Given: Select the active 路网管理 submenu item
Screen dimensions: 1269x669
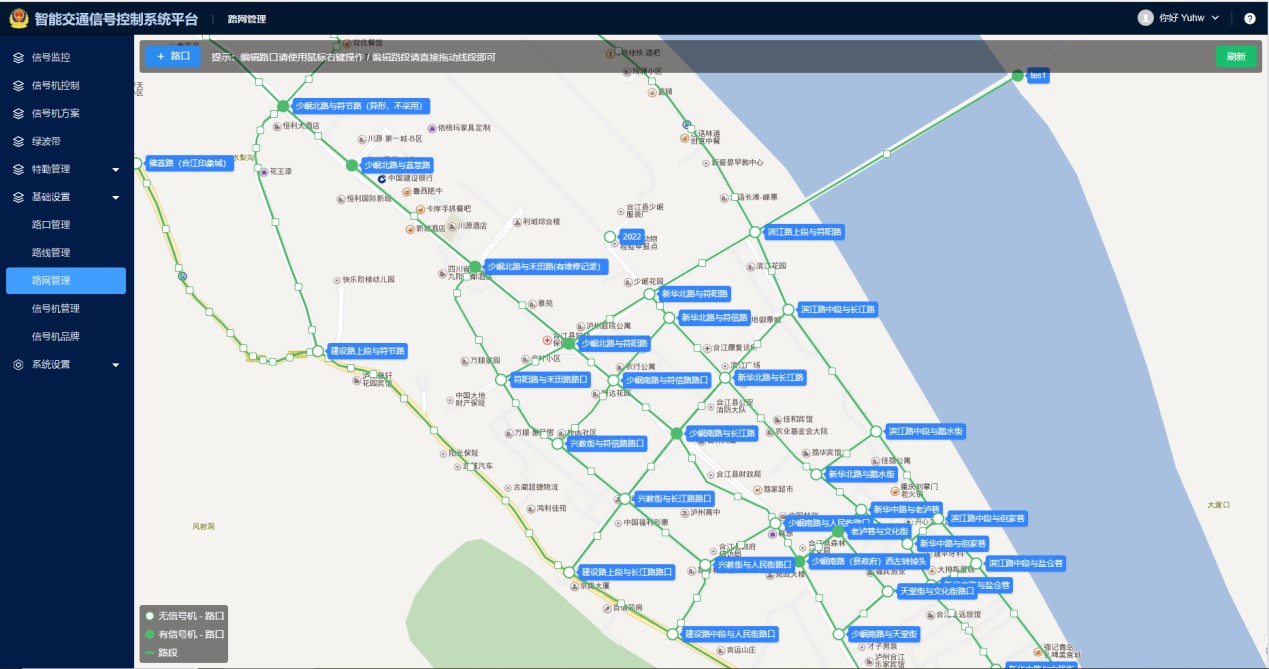Looking at the screenshot, I should pyautogui.click(x=66, y=281).
